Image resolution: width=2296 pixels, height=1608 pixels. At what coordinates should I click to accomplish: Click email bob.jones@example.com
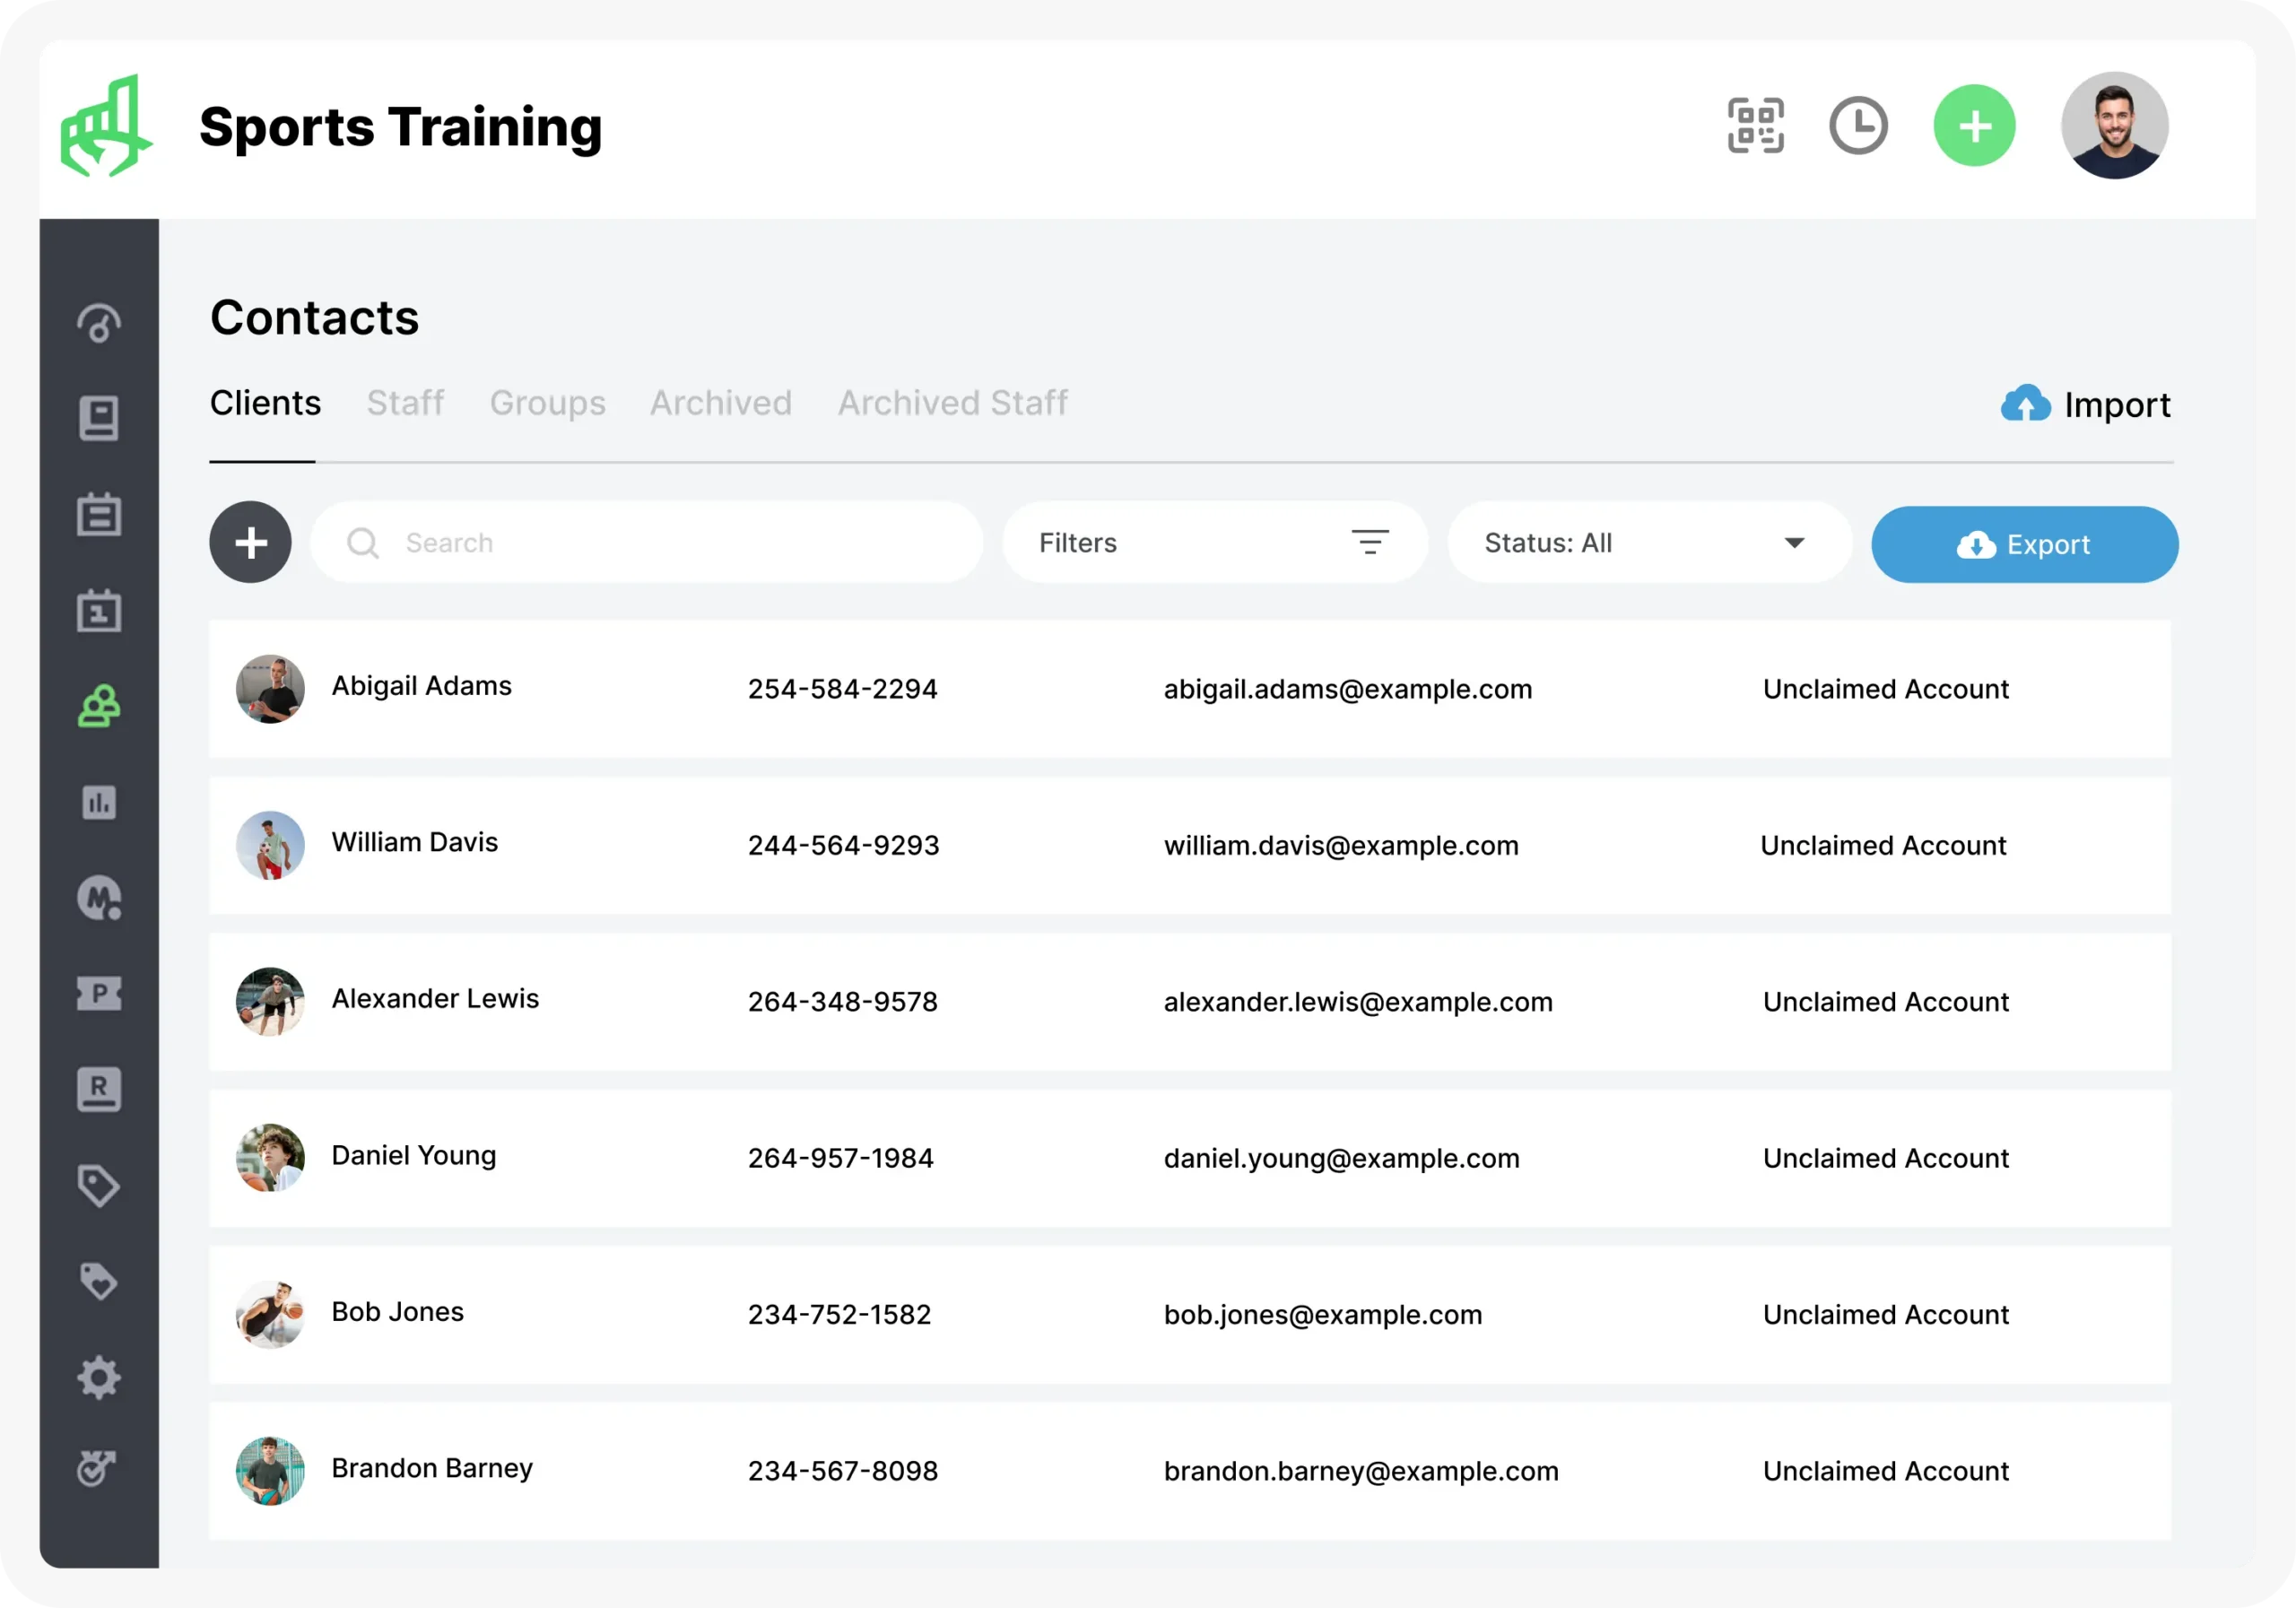coord(1323,1314)
